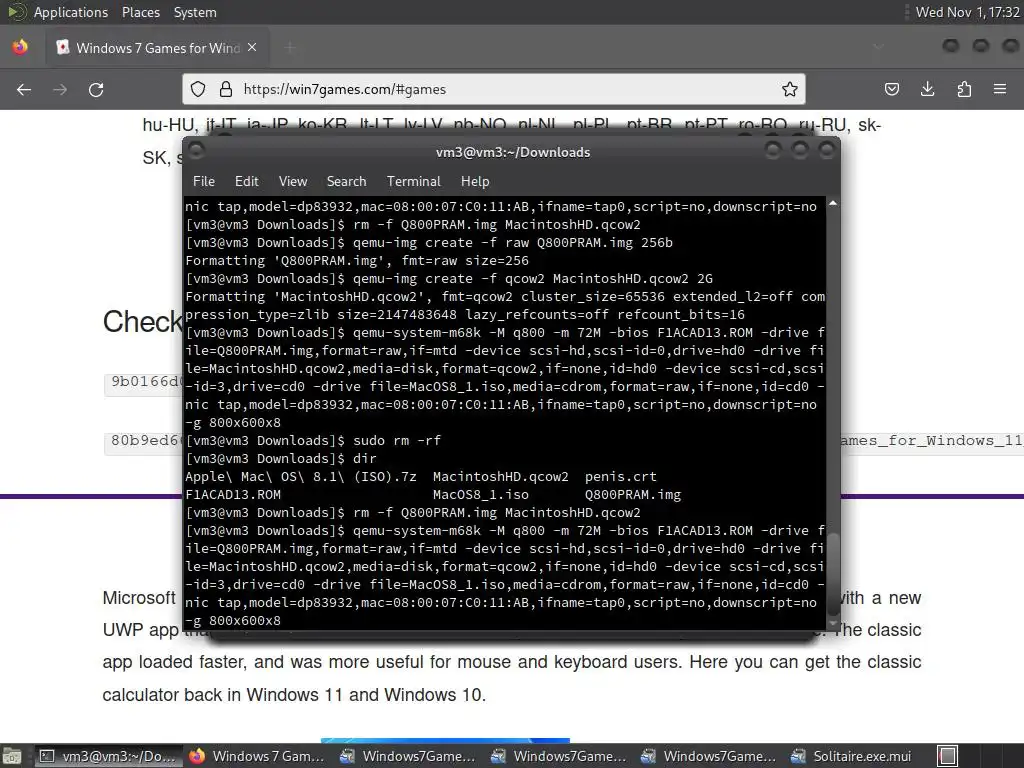Open Firefox extensions menu
This screenshot has width=1024, height=768.
tap(964, 89)
